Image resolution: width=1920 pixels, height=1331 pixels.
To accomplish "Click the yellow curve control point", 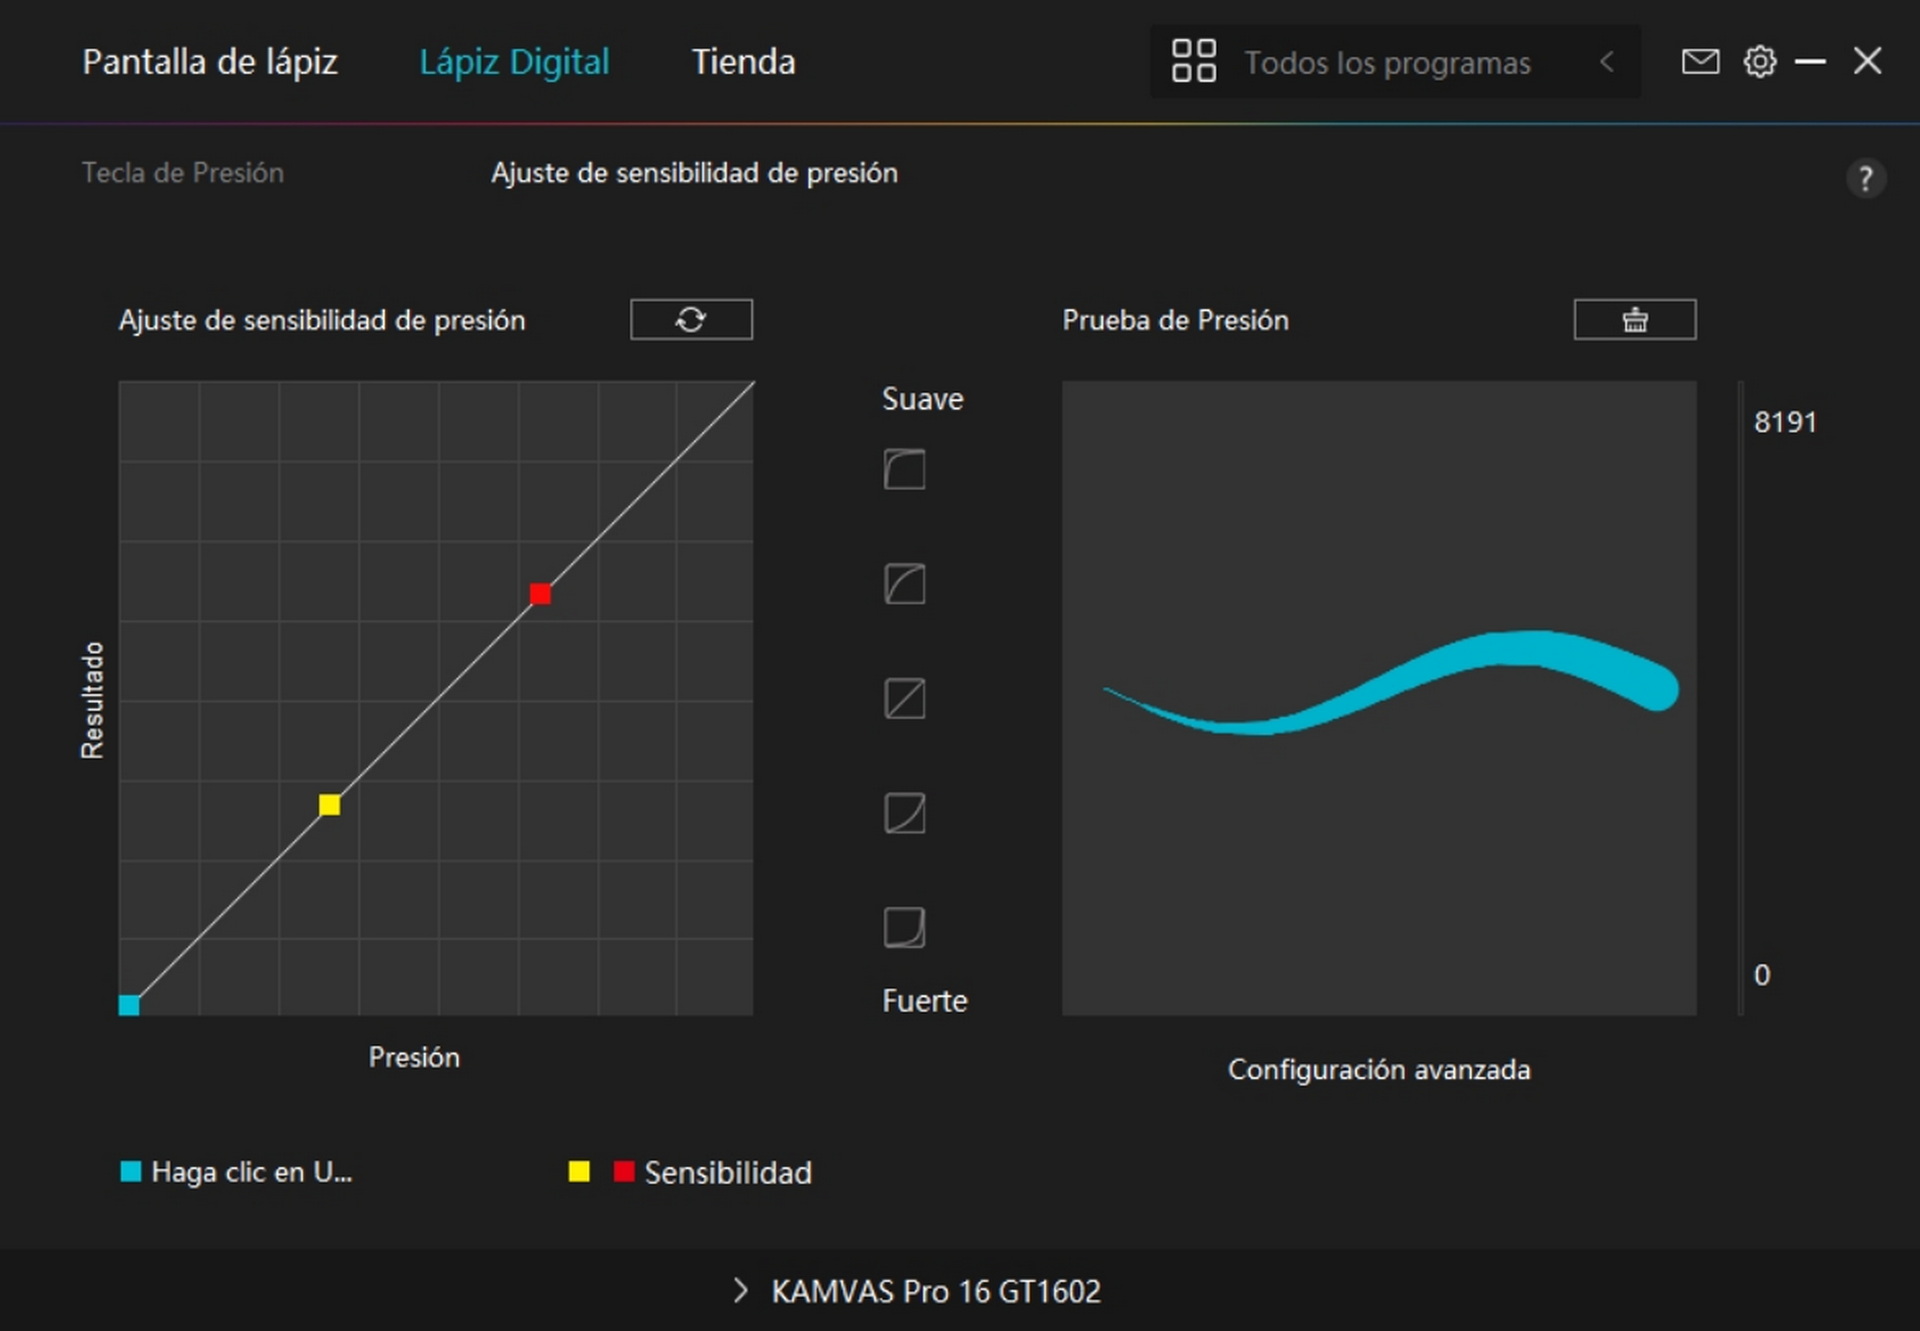I will tap(329, 805).
